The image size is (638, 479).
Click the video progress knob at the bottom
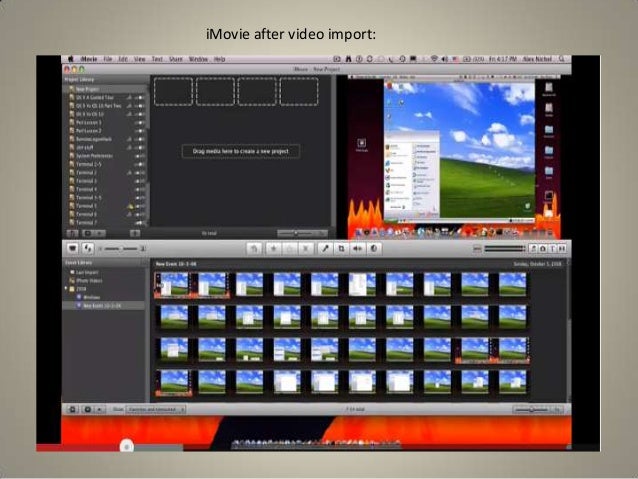127,446
